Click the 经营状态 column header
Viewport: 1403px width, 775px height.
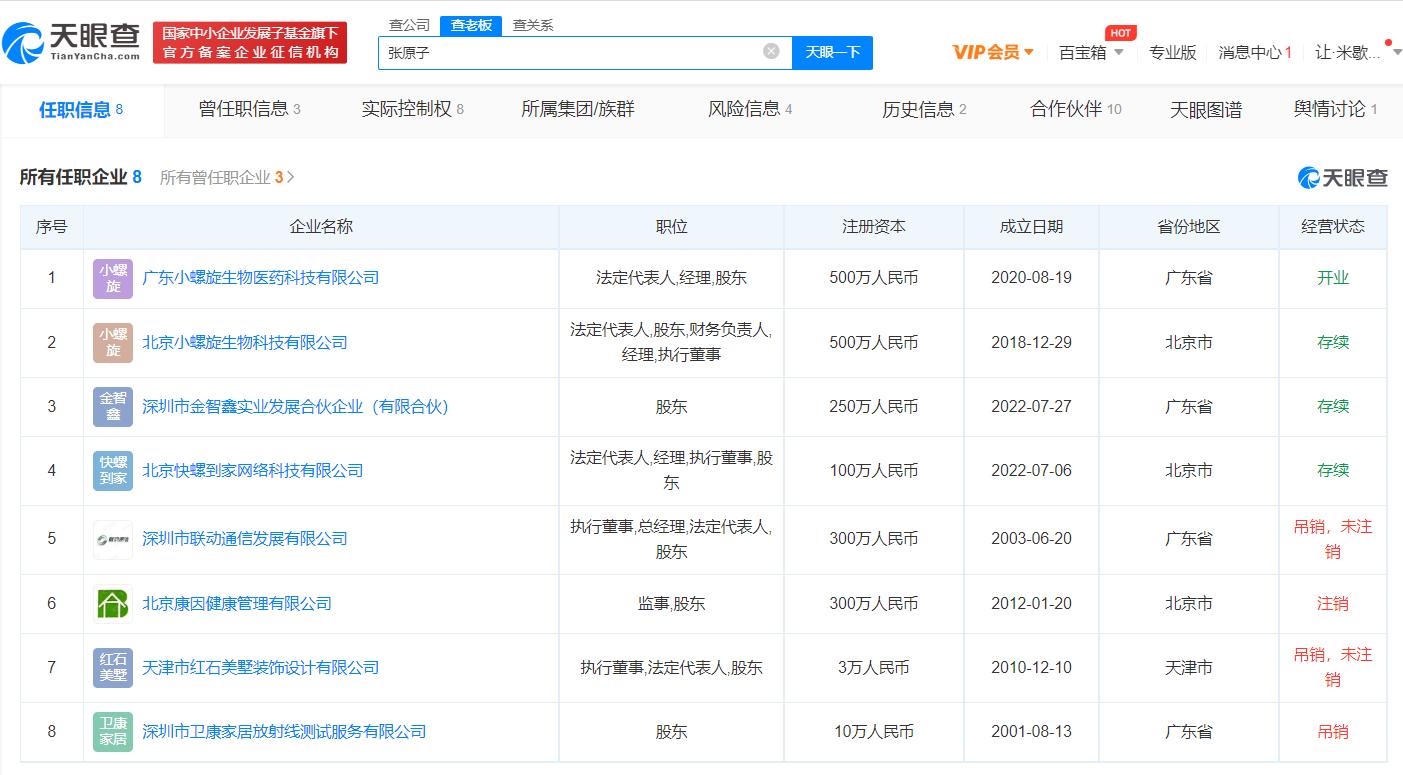pos(1333,227)
